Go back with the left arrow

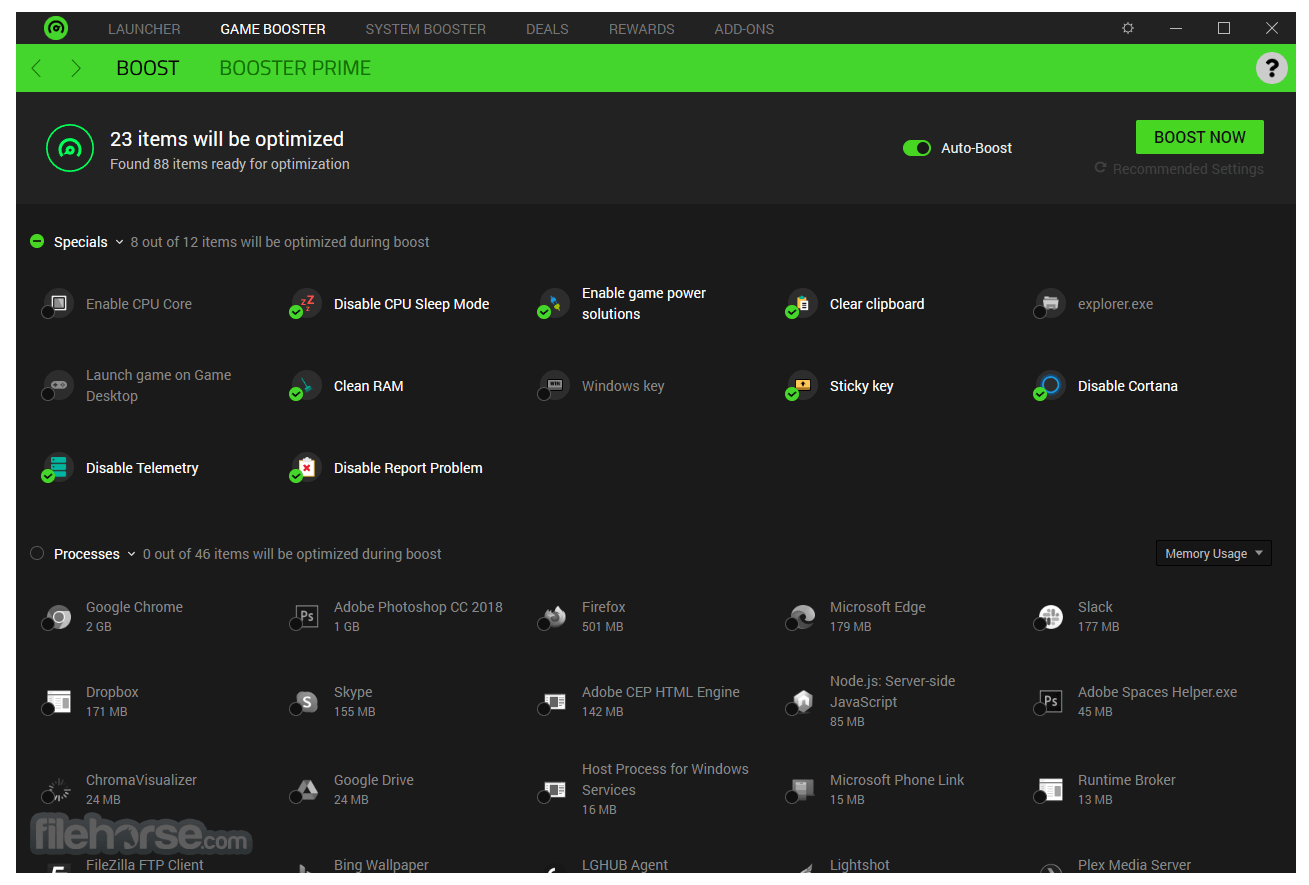click(37, 68)
